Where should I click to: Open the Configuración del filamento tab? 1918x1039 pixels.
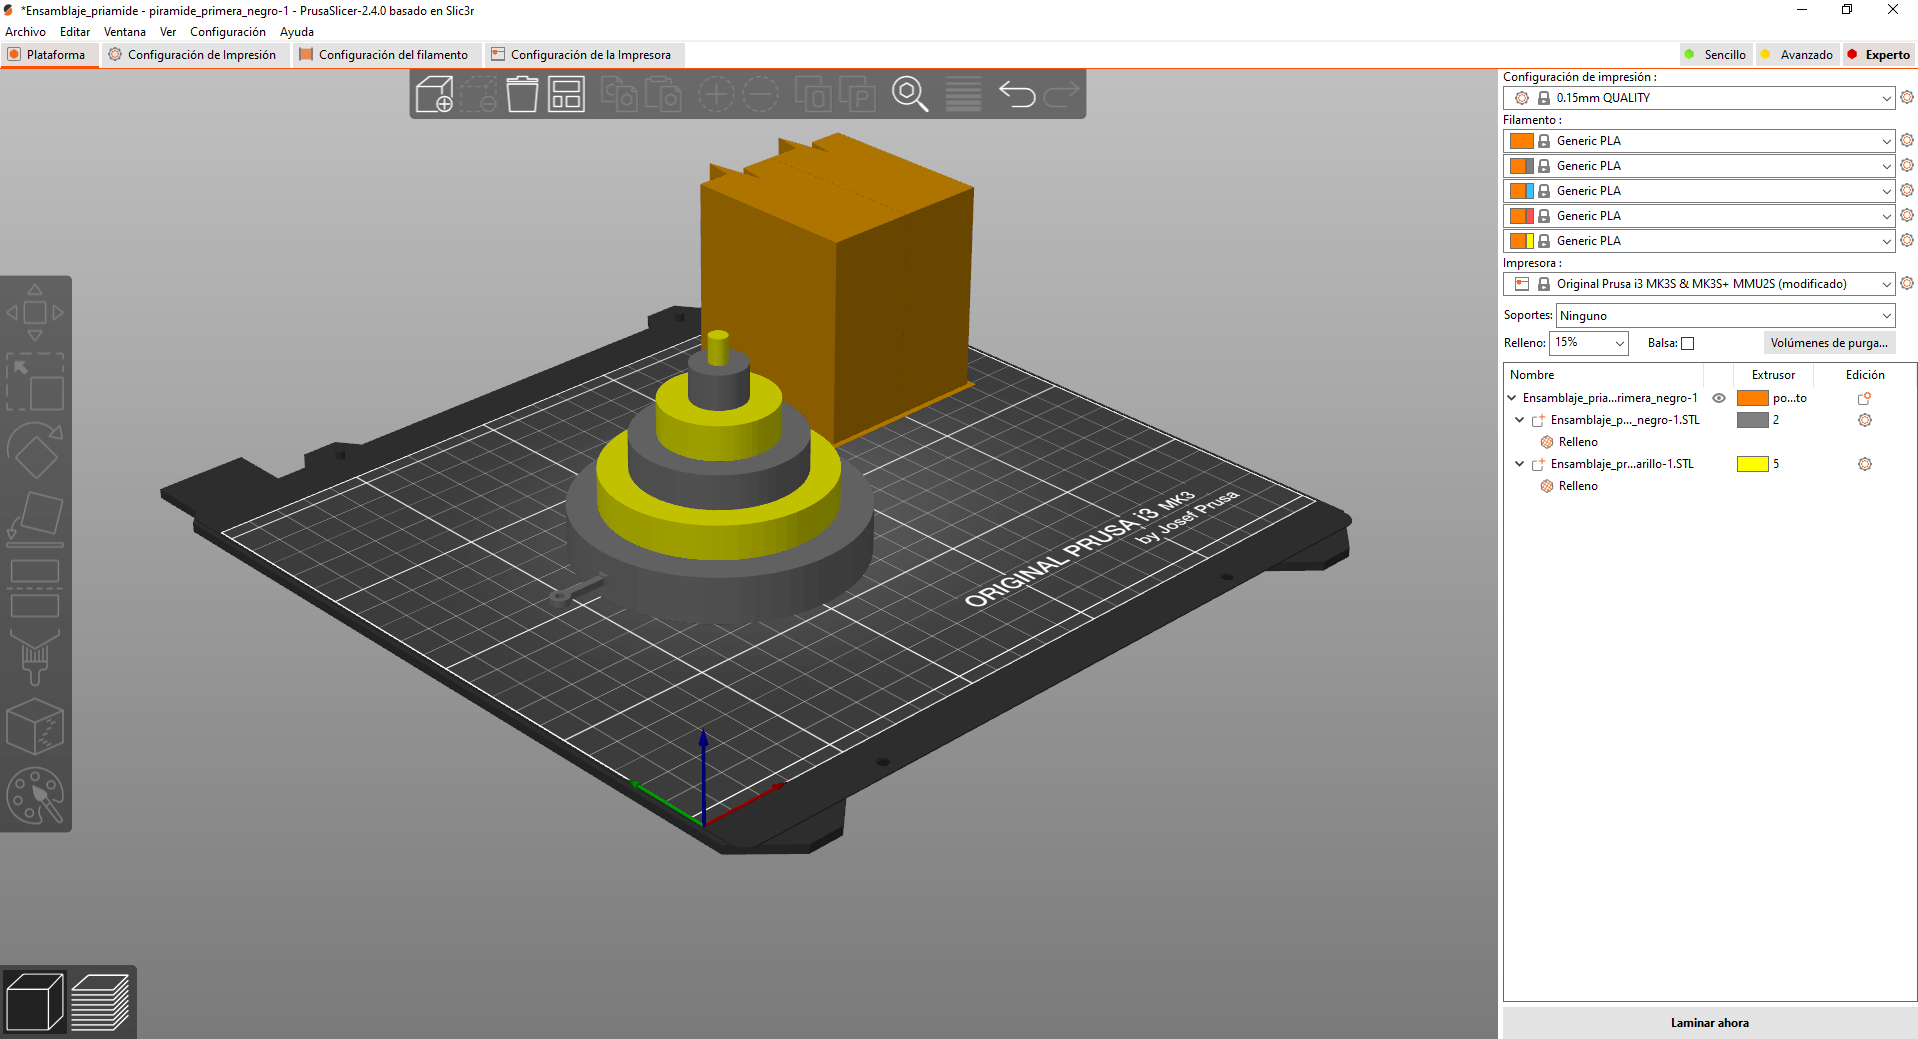[383, 55]
